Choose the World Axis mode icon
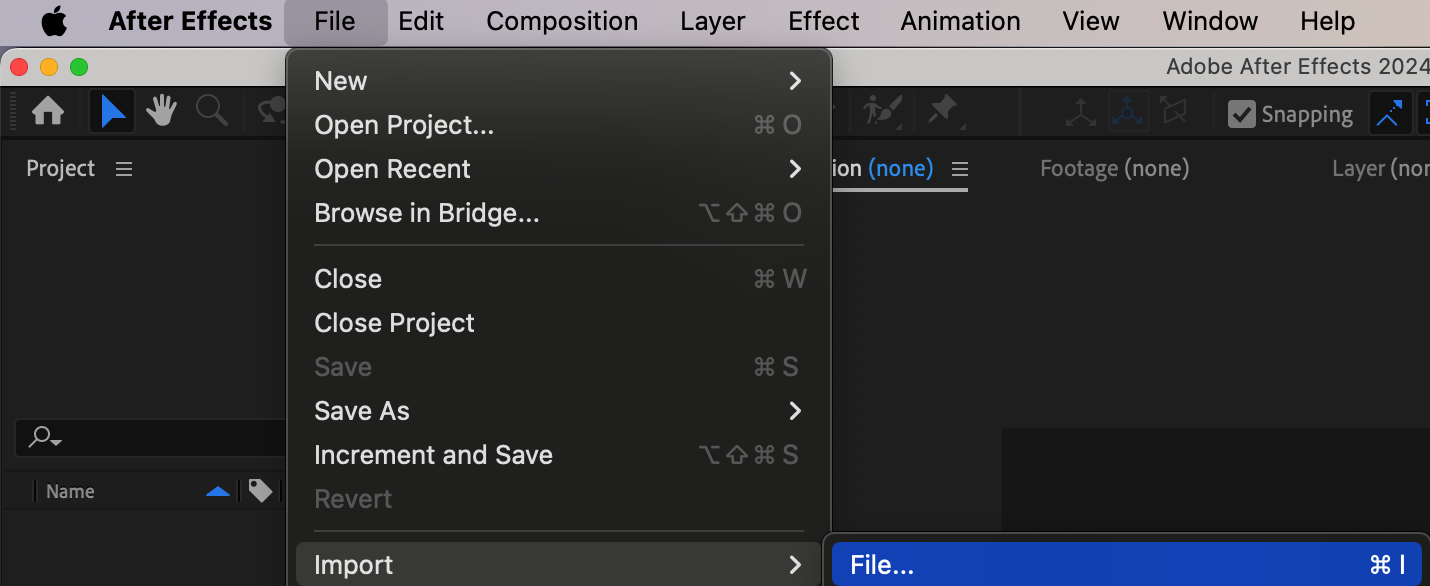This screenshot has height=586, width=1430. (x=1127, y=114)
